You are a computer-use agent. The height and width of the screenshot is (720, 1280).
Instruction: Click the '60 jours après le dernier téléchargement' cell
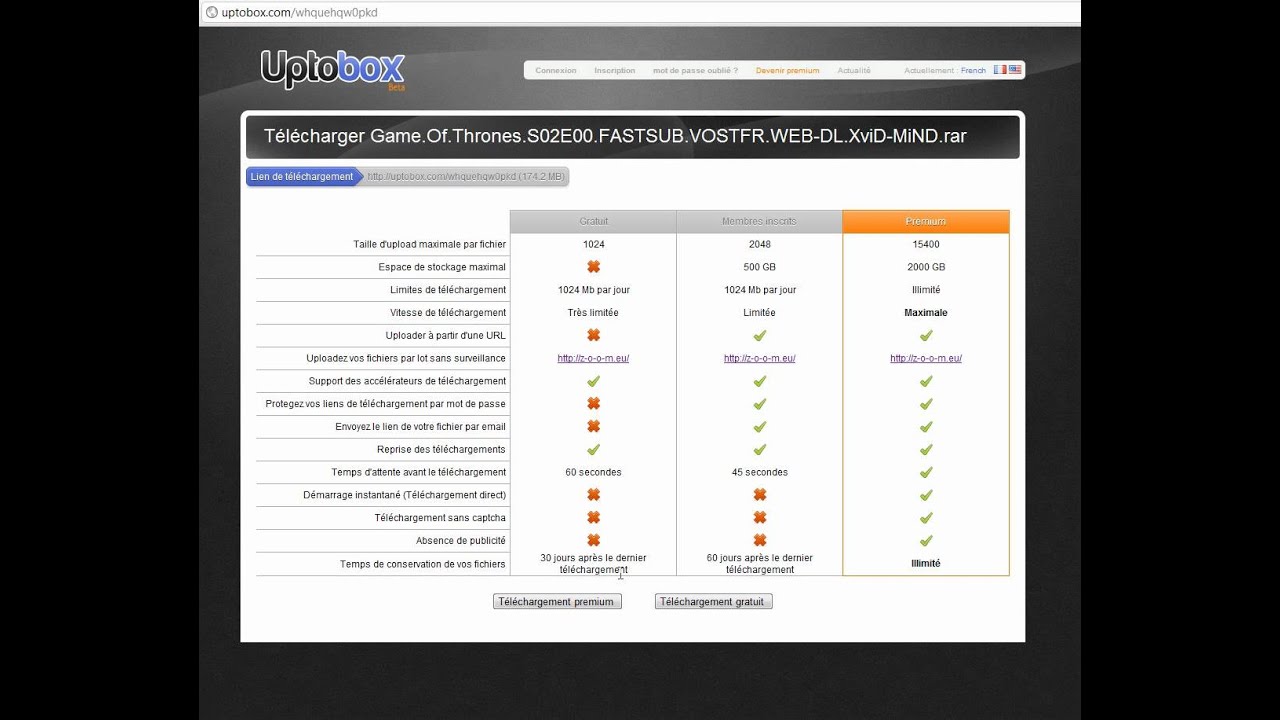pyautogui.click(x=759, y=564)
